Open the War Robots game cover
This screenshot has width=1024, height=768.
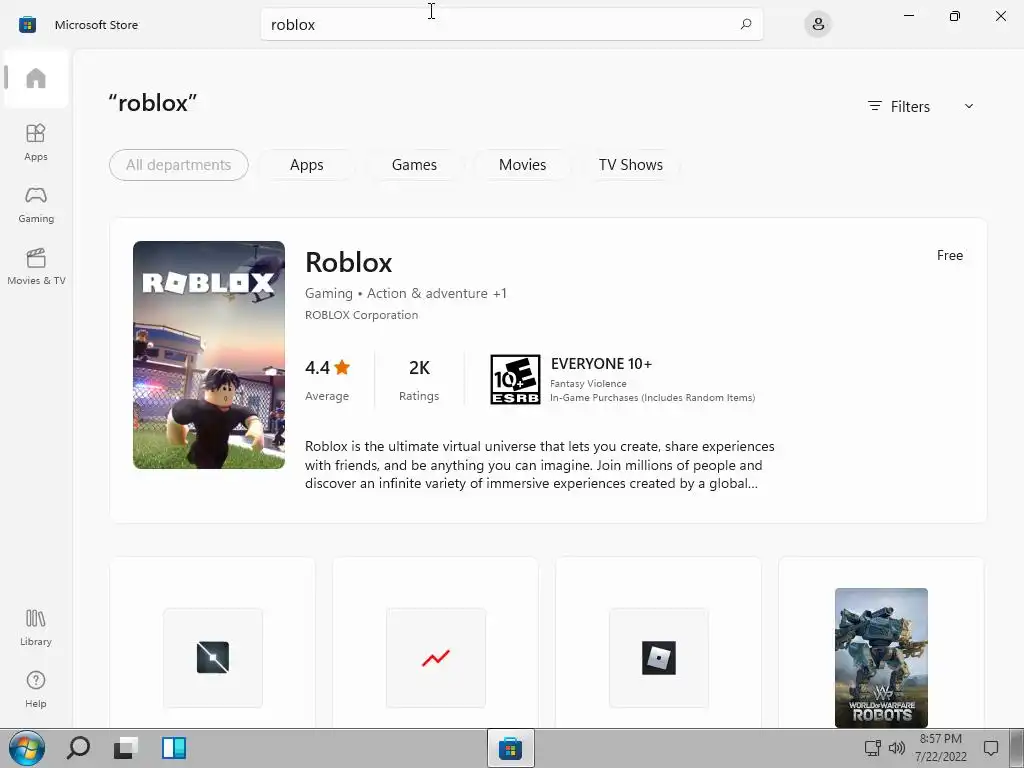pos(881,658)
